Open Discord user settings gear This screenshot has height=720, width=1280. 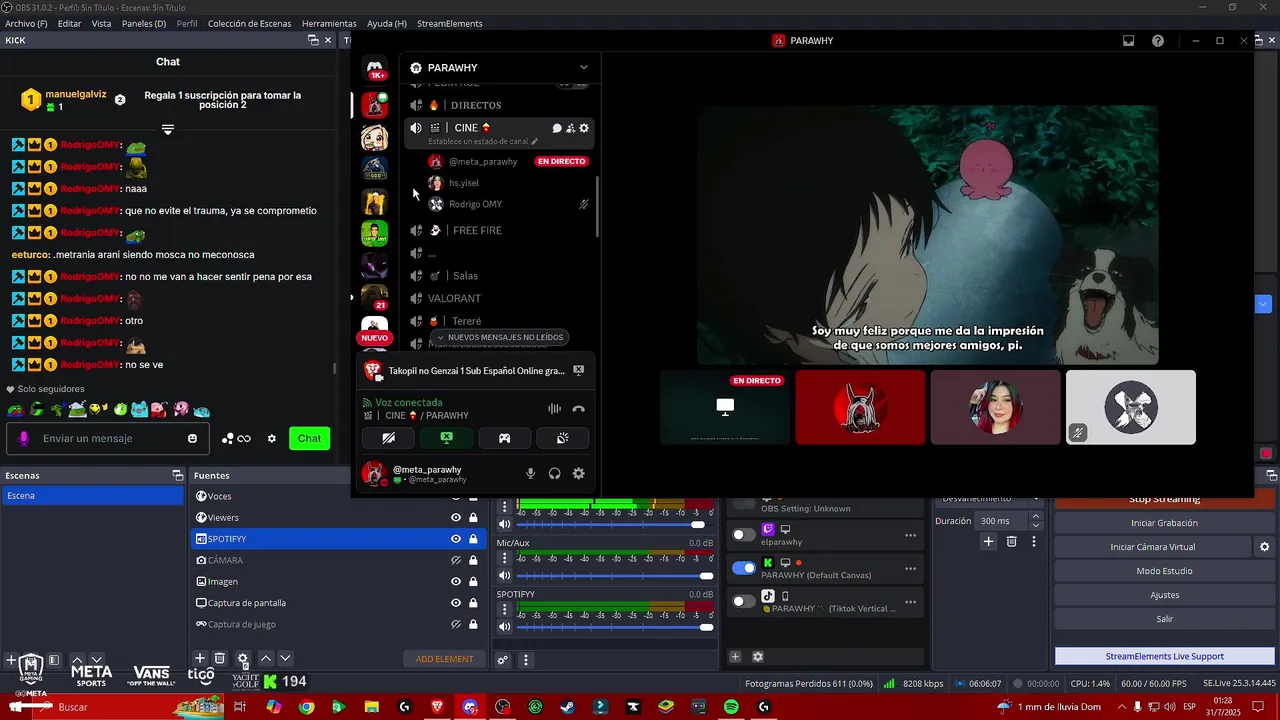(x=578, y=474)
